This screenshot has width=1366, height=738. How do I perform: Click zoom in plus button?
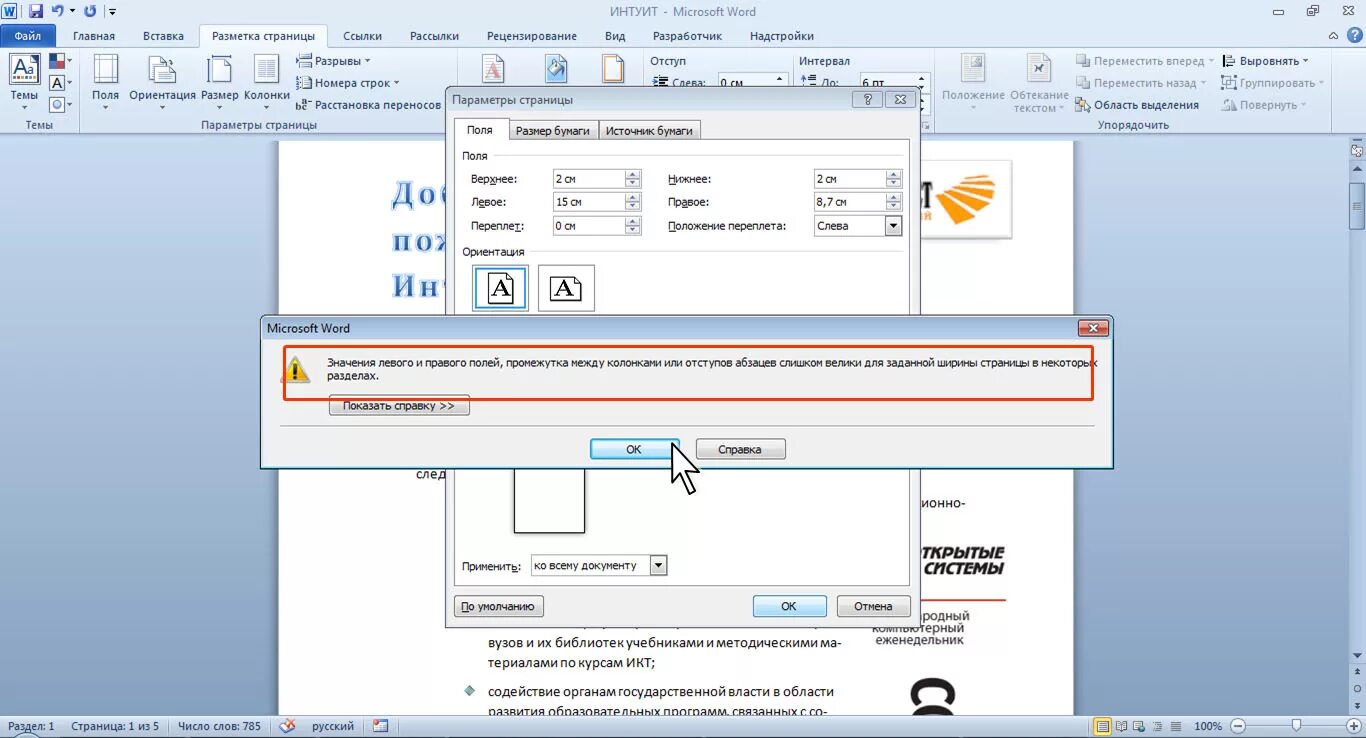(x=1353, y=726)
